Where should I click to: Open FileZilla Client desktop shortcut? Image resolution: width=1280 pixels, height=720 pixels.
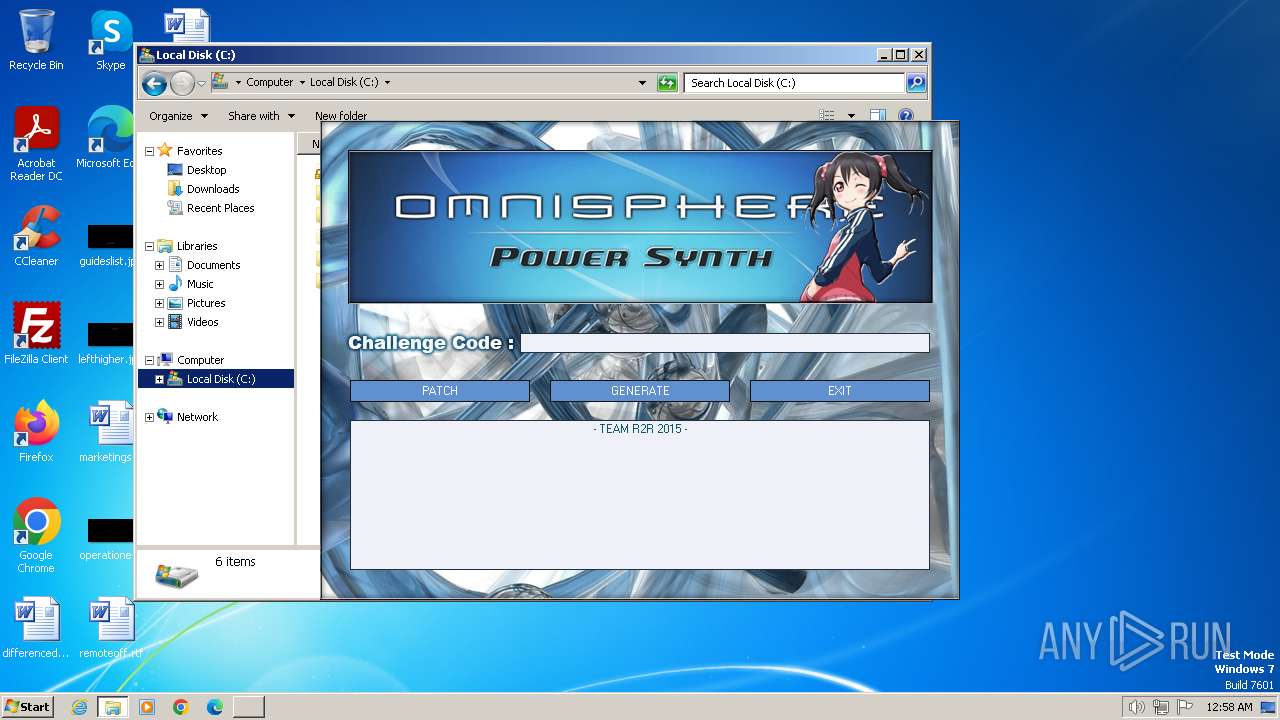pyautogui.click(x=36, y=334)
